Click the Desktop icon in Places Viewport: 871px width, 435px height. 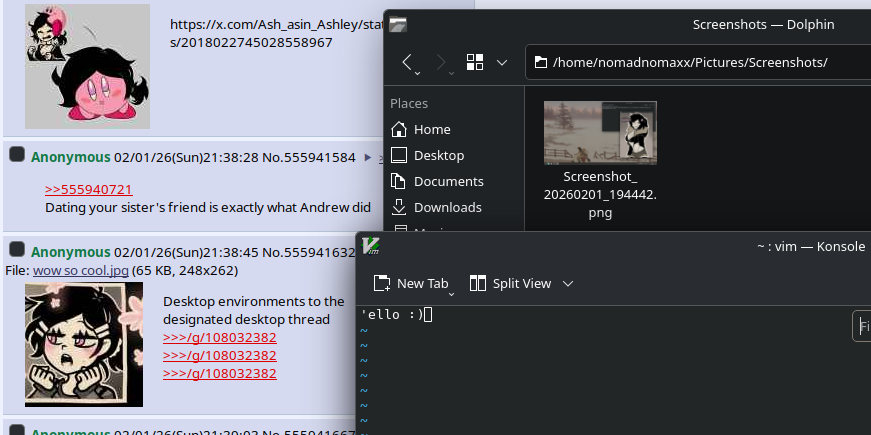399,156
